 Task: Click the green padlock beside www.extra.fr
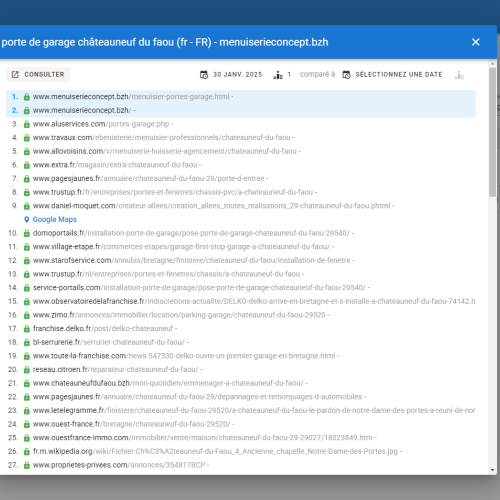point(27,165)
